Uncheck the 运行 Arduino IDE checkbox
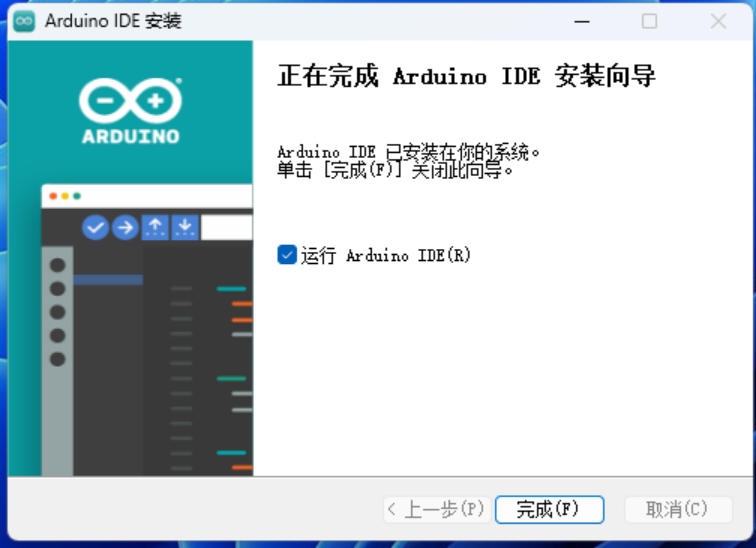The image size is (756, 548). (x=287, y=255)
